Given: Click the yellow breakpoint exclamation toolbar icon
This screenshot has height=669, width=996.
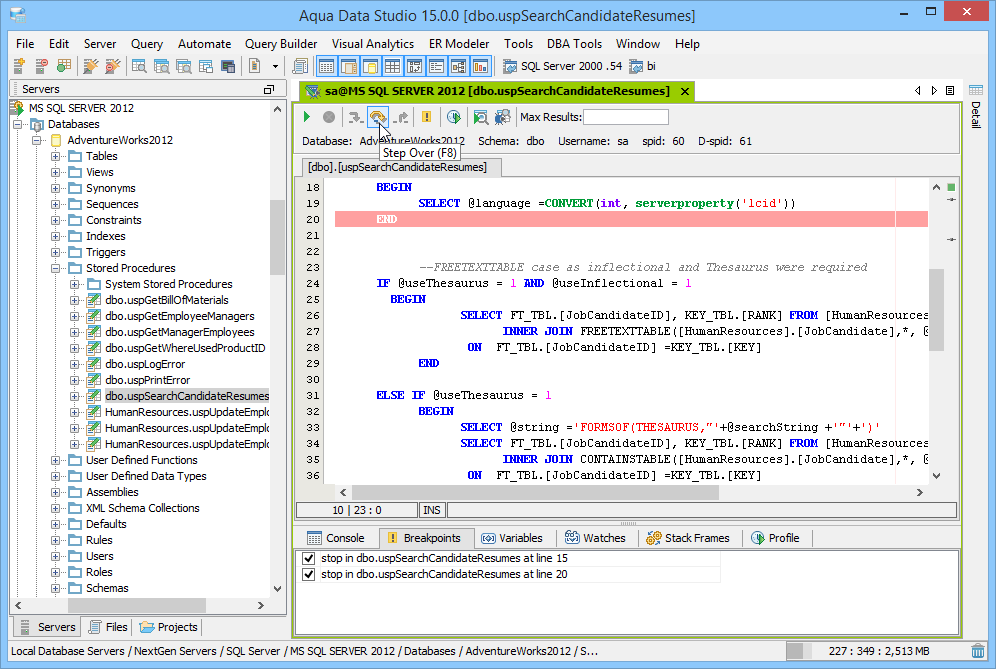Looking at the screenshot, I should coord(427,117).
